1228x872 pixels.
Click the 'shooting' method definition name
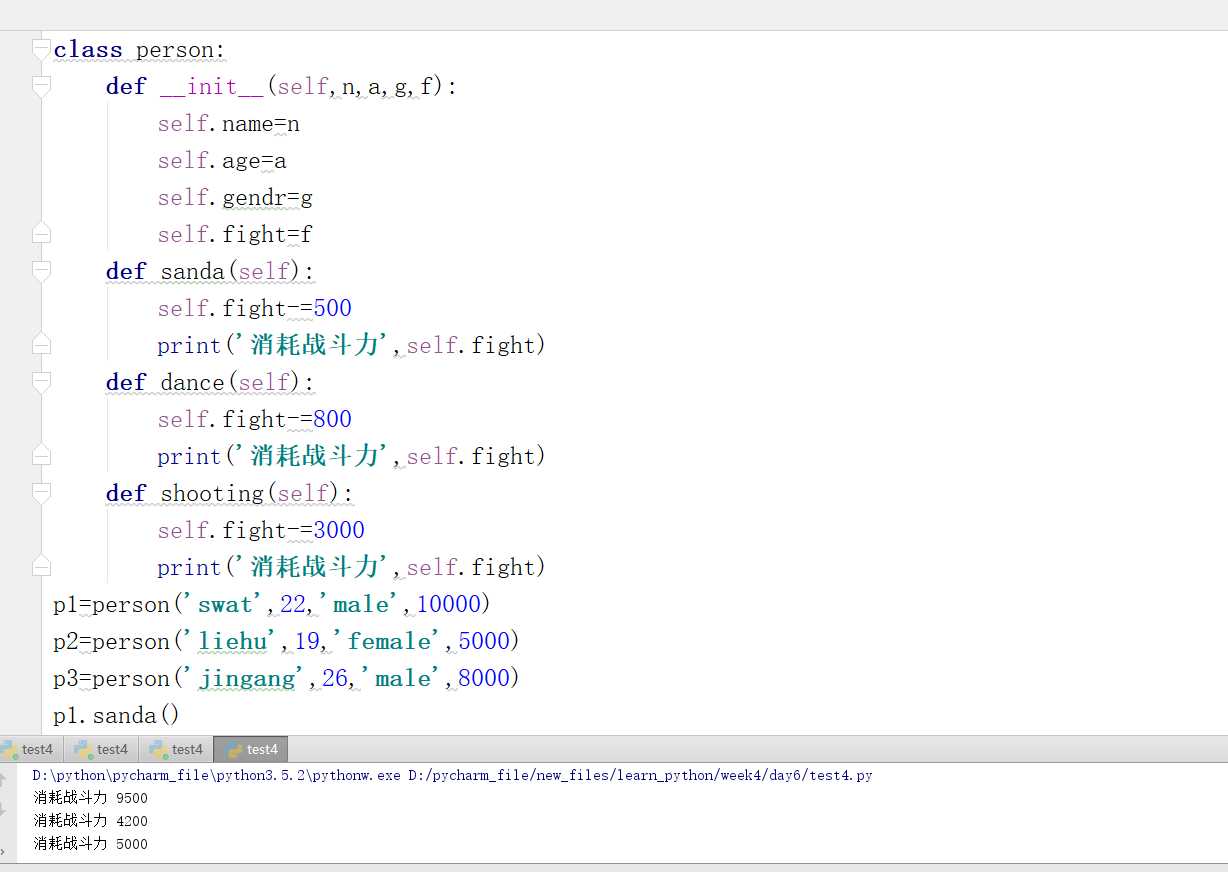click(x=212, y=494)
